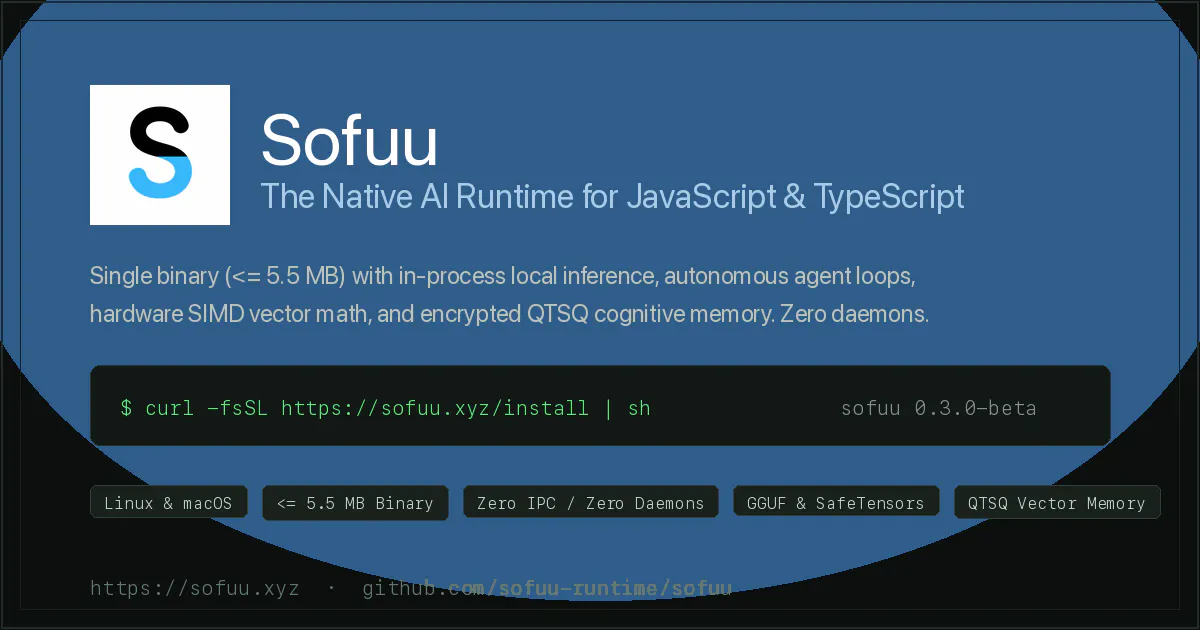The height and width of the screenshot is (630, 1200).
Task: Open the https://sofuu.xyz link
Action: 194,588
